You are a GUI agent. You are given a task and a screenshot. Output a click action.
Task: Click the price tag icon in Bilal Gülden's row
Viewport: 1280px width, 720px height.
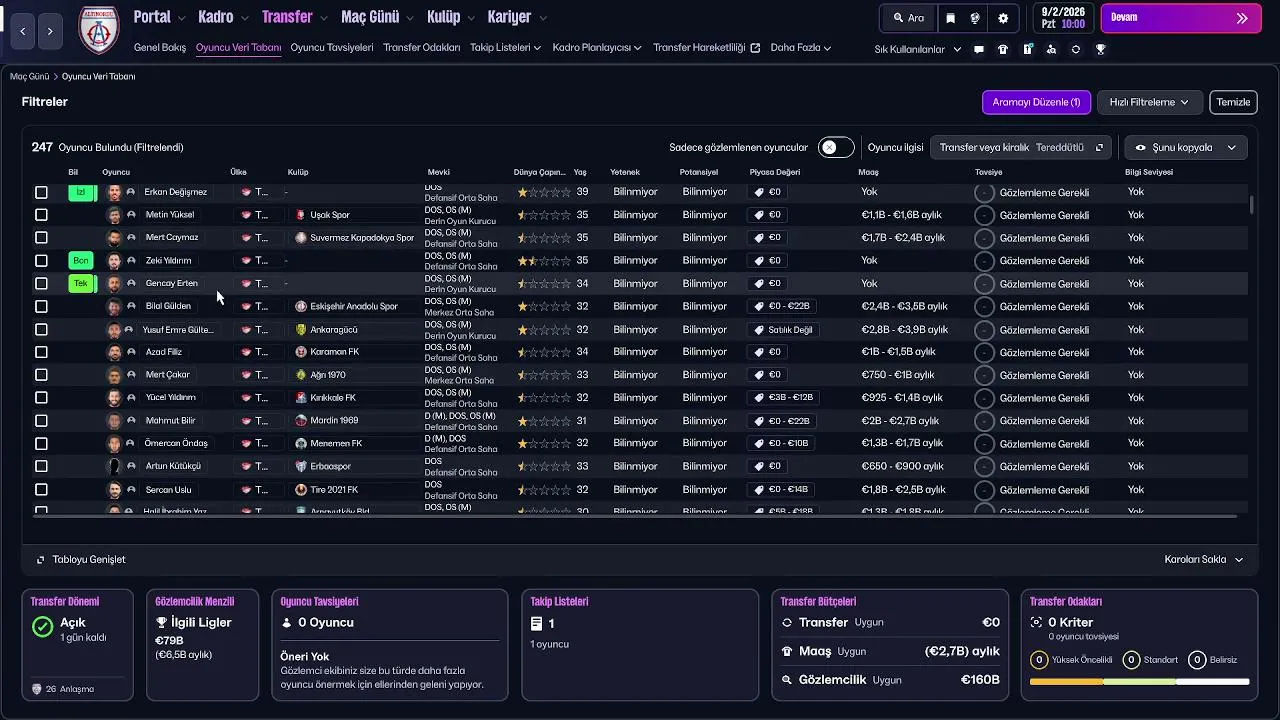760,307
